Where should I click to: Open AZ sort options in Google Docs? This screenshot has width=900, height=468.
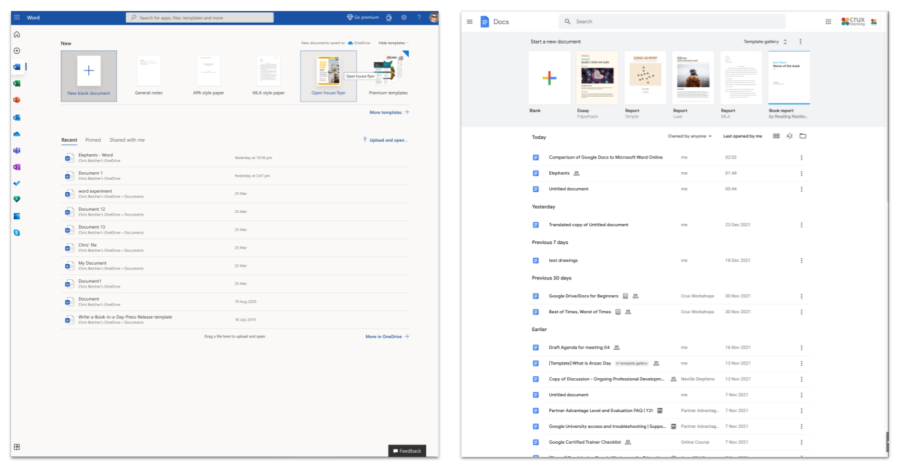[x=789, y=136]
